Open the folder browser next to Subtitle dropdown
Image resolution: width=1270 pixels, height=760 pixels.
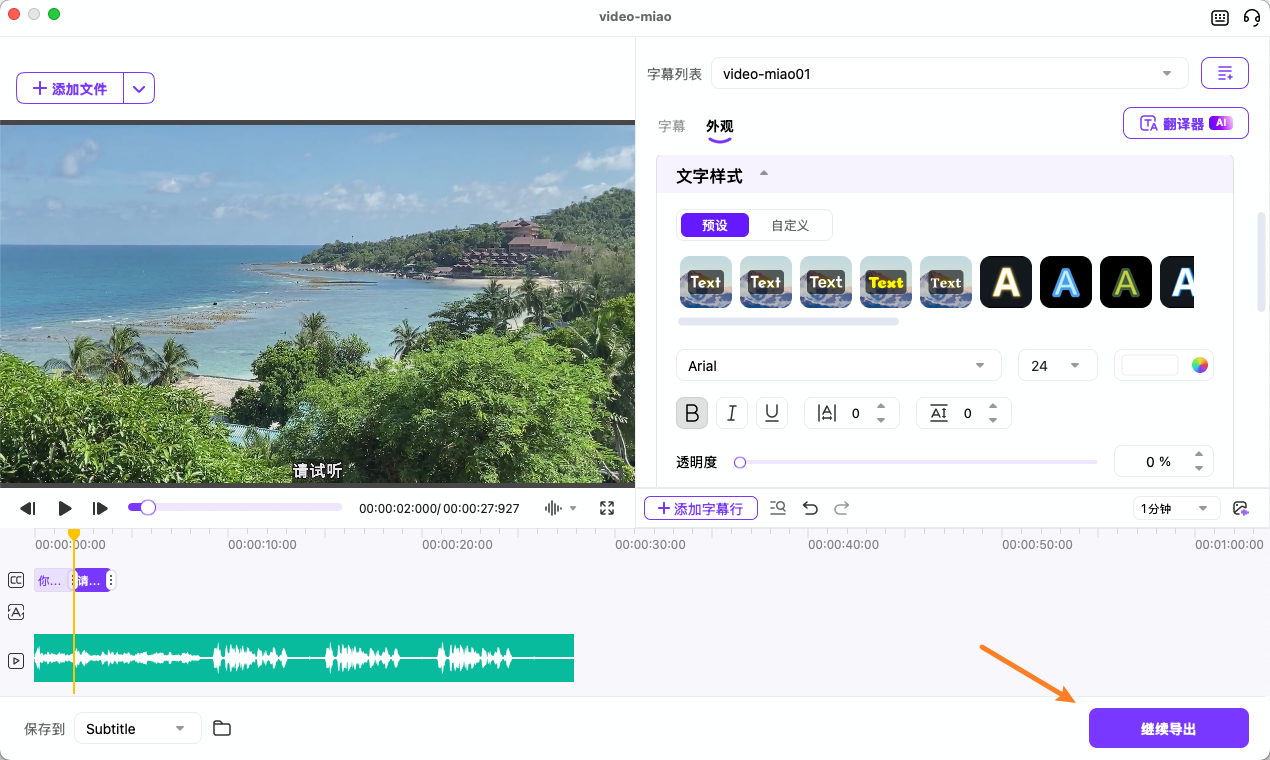point(221,728)
